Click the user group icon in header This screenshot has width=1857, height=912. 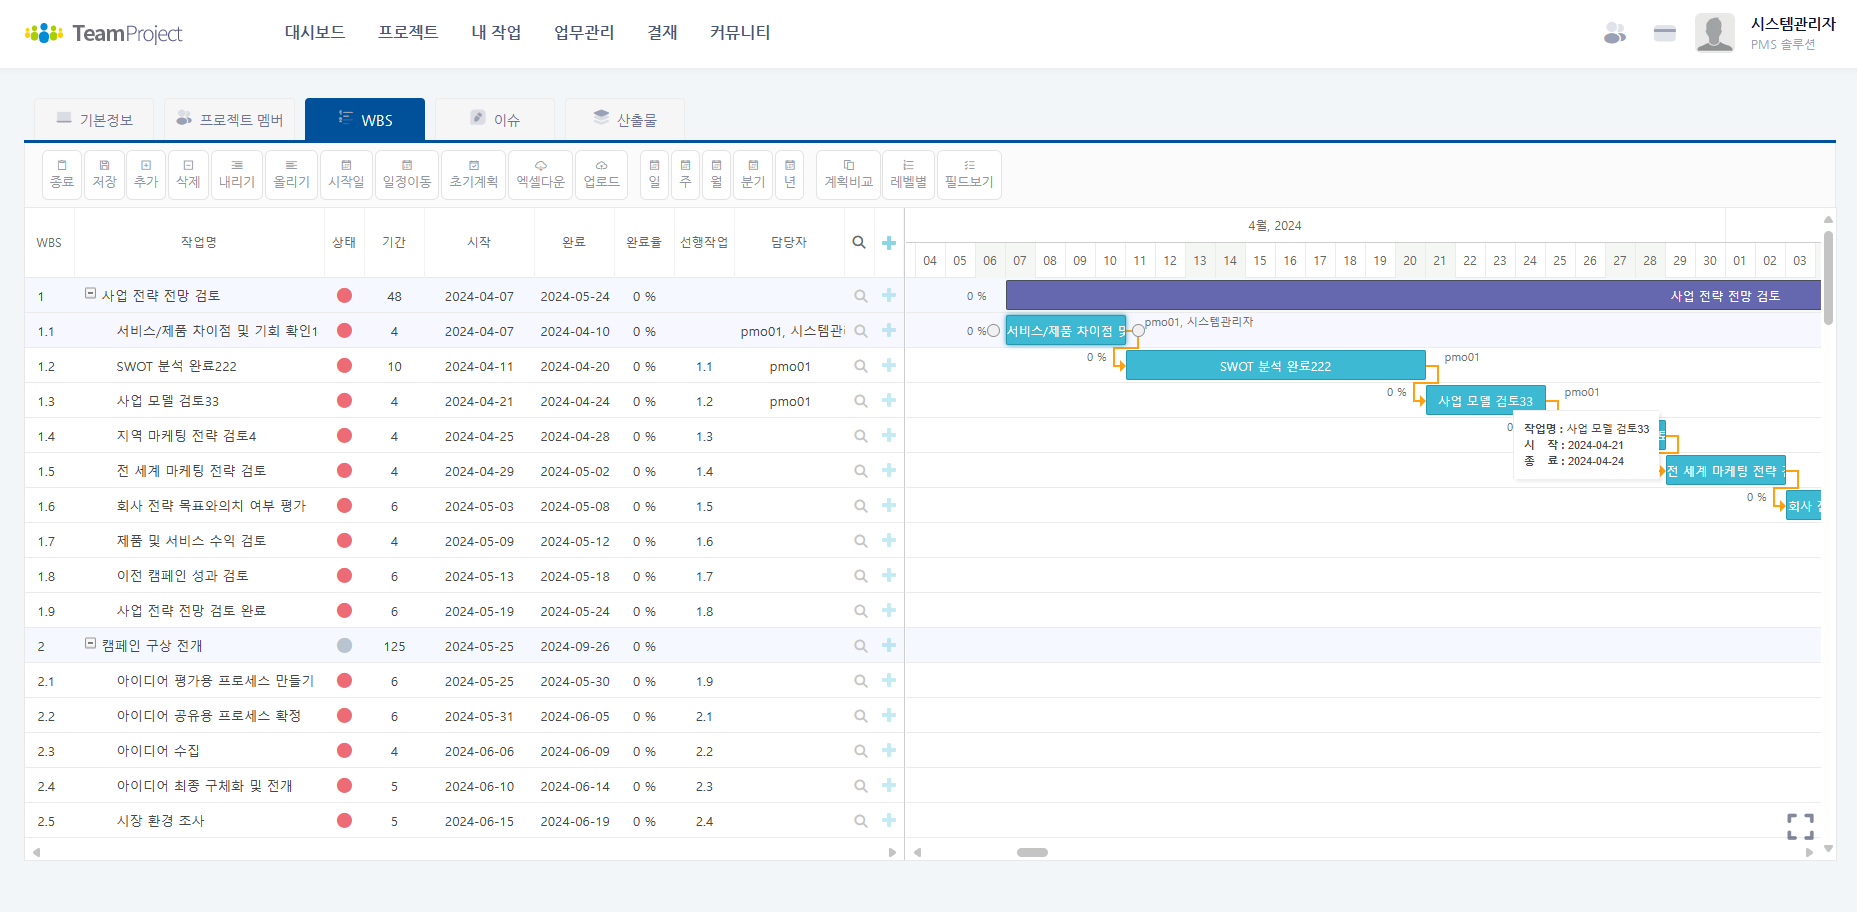pos(1614,33)
